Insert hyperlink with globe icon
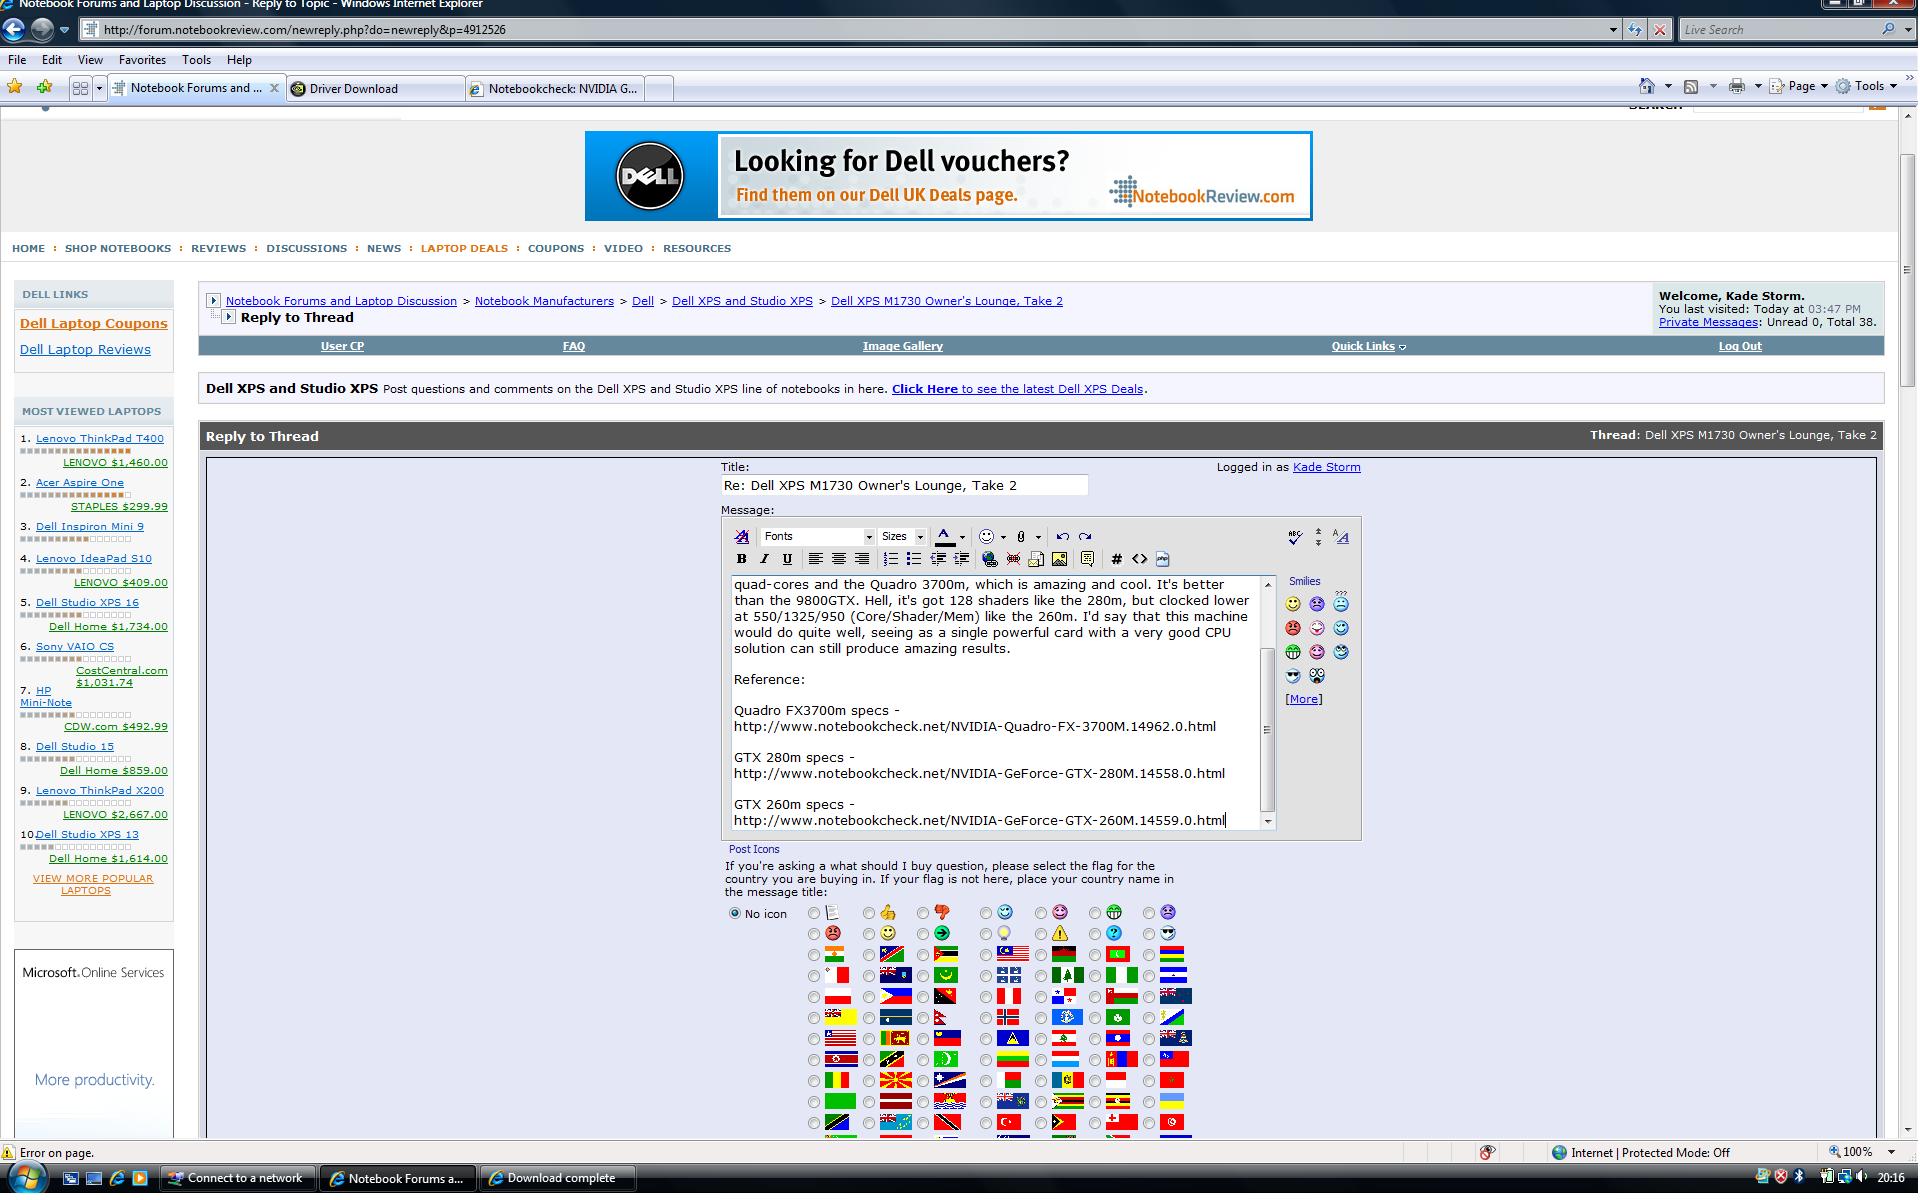1920x1200 pixels. point(989,559)
